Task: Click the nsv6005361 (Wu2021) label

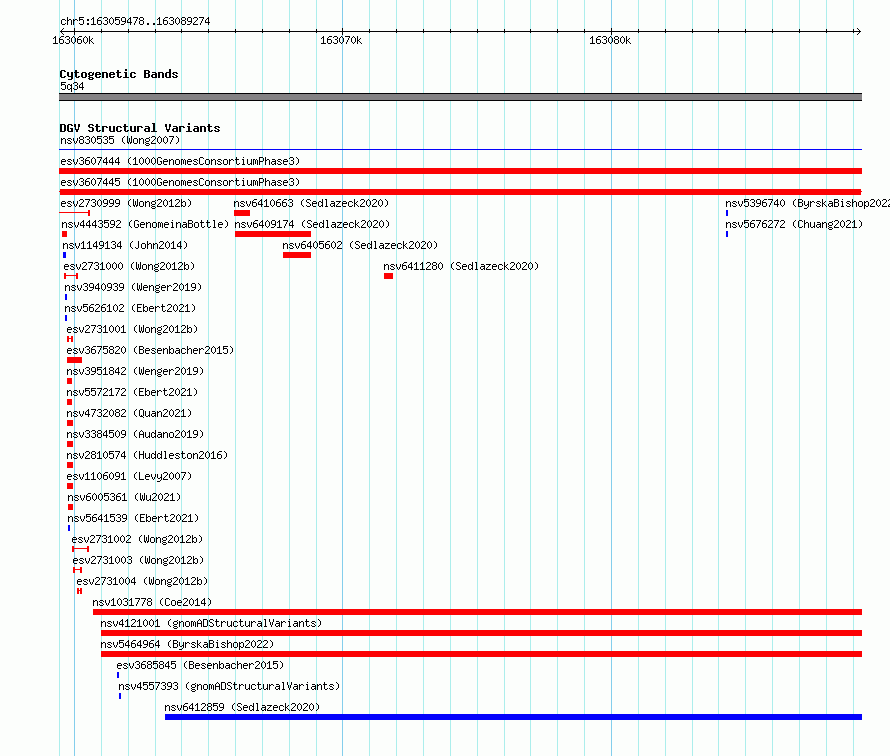Action: pyautogui.click(x=124, y=497)
